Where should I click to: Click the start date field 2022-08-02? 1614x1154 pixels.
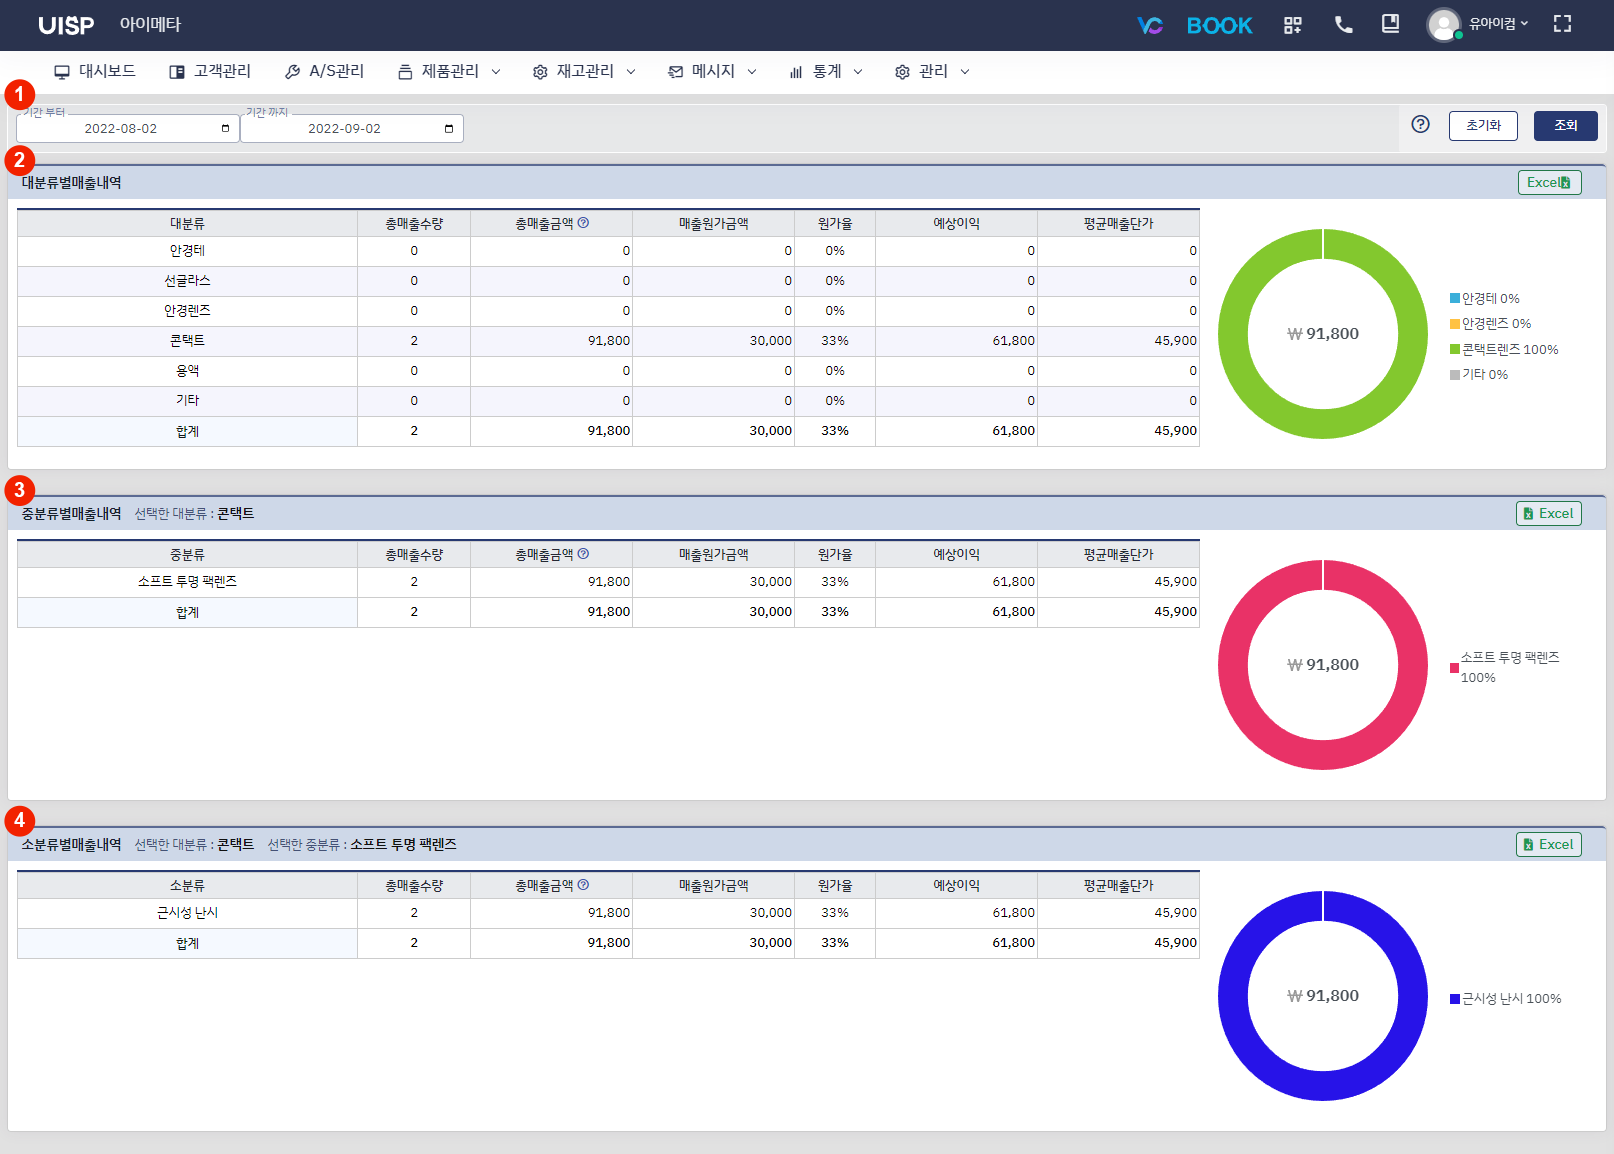click(x=127, y=128)
